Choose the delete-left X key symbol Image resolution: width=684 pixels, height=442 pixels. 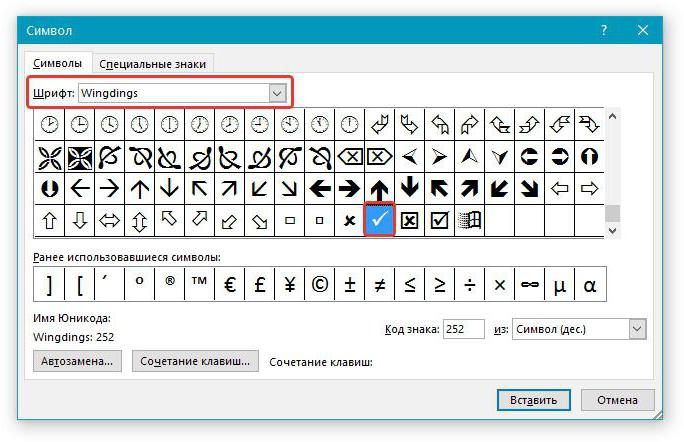pyautogui.click(x=349, y=157)
